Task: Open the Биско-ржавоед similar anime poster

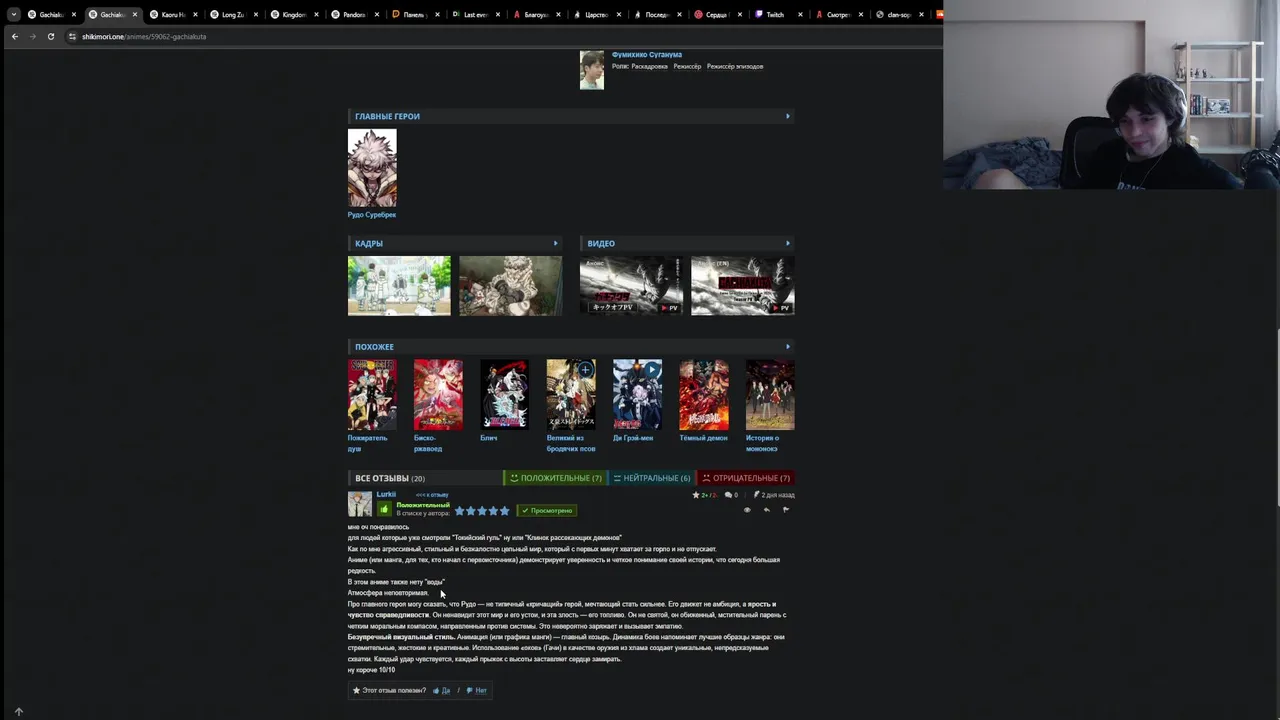Action: coord(438,395)
